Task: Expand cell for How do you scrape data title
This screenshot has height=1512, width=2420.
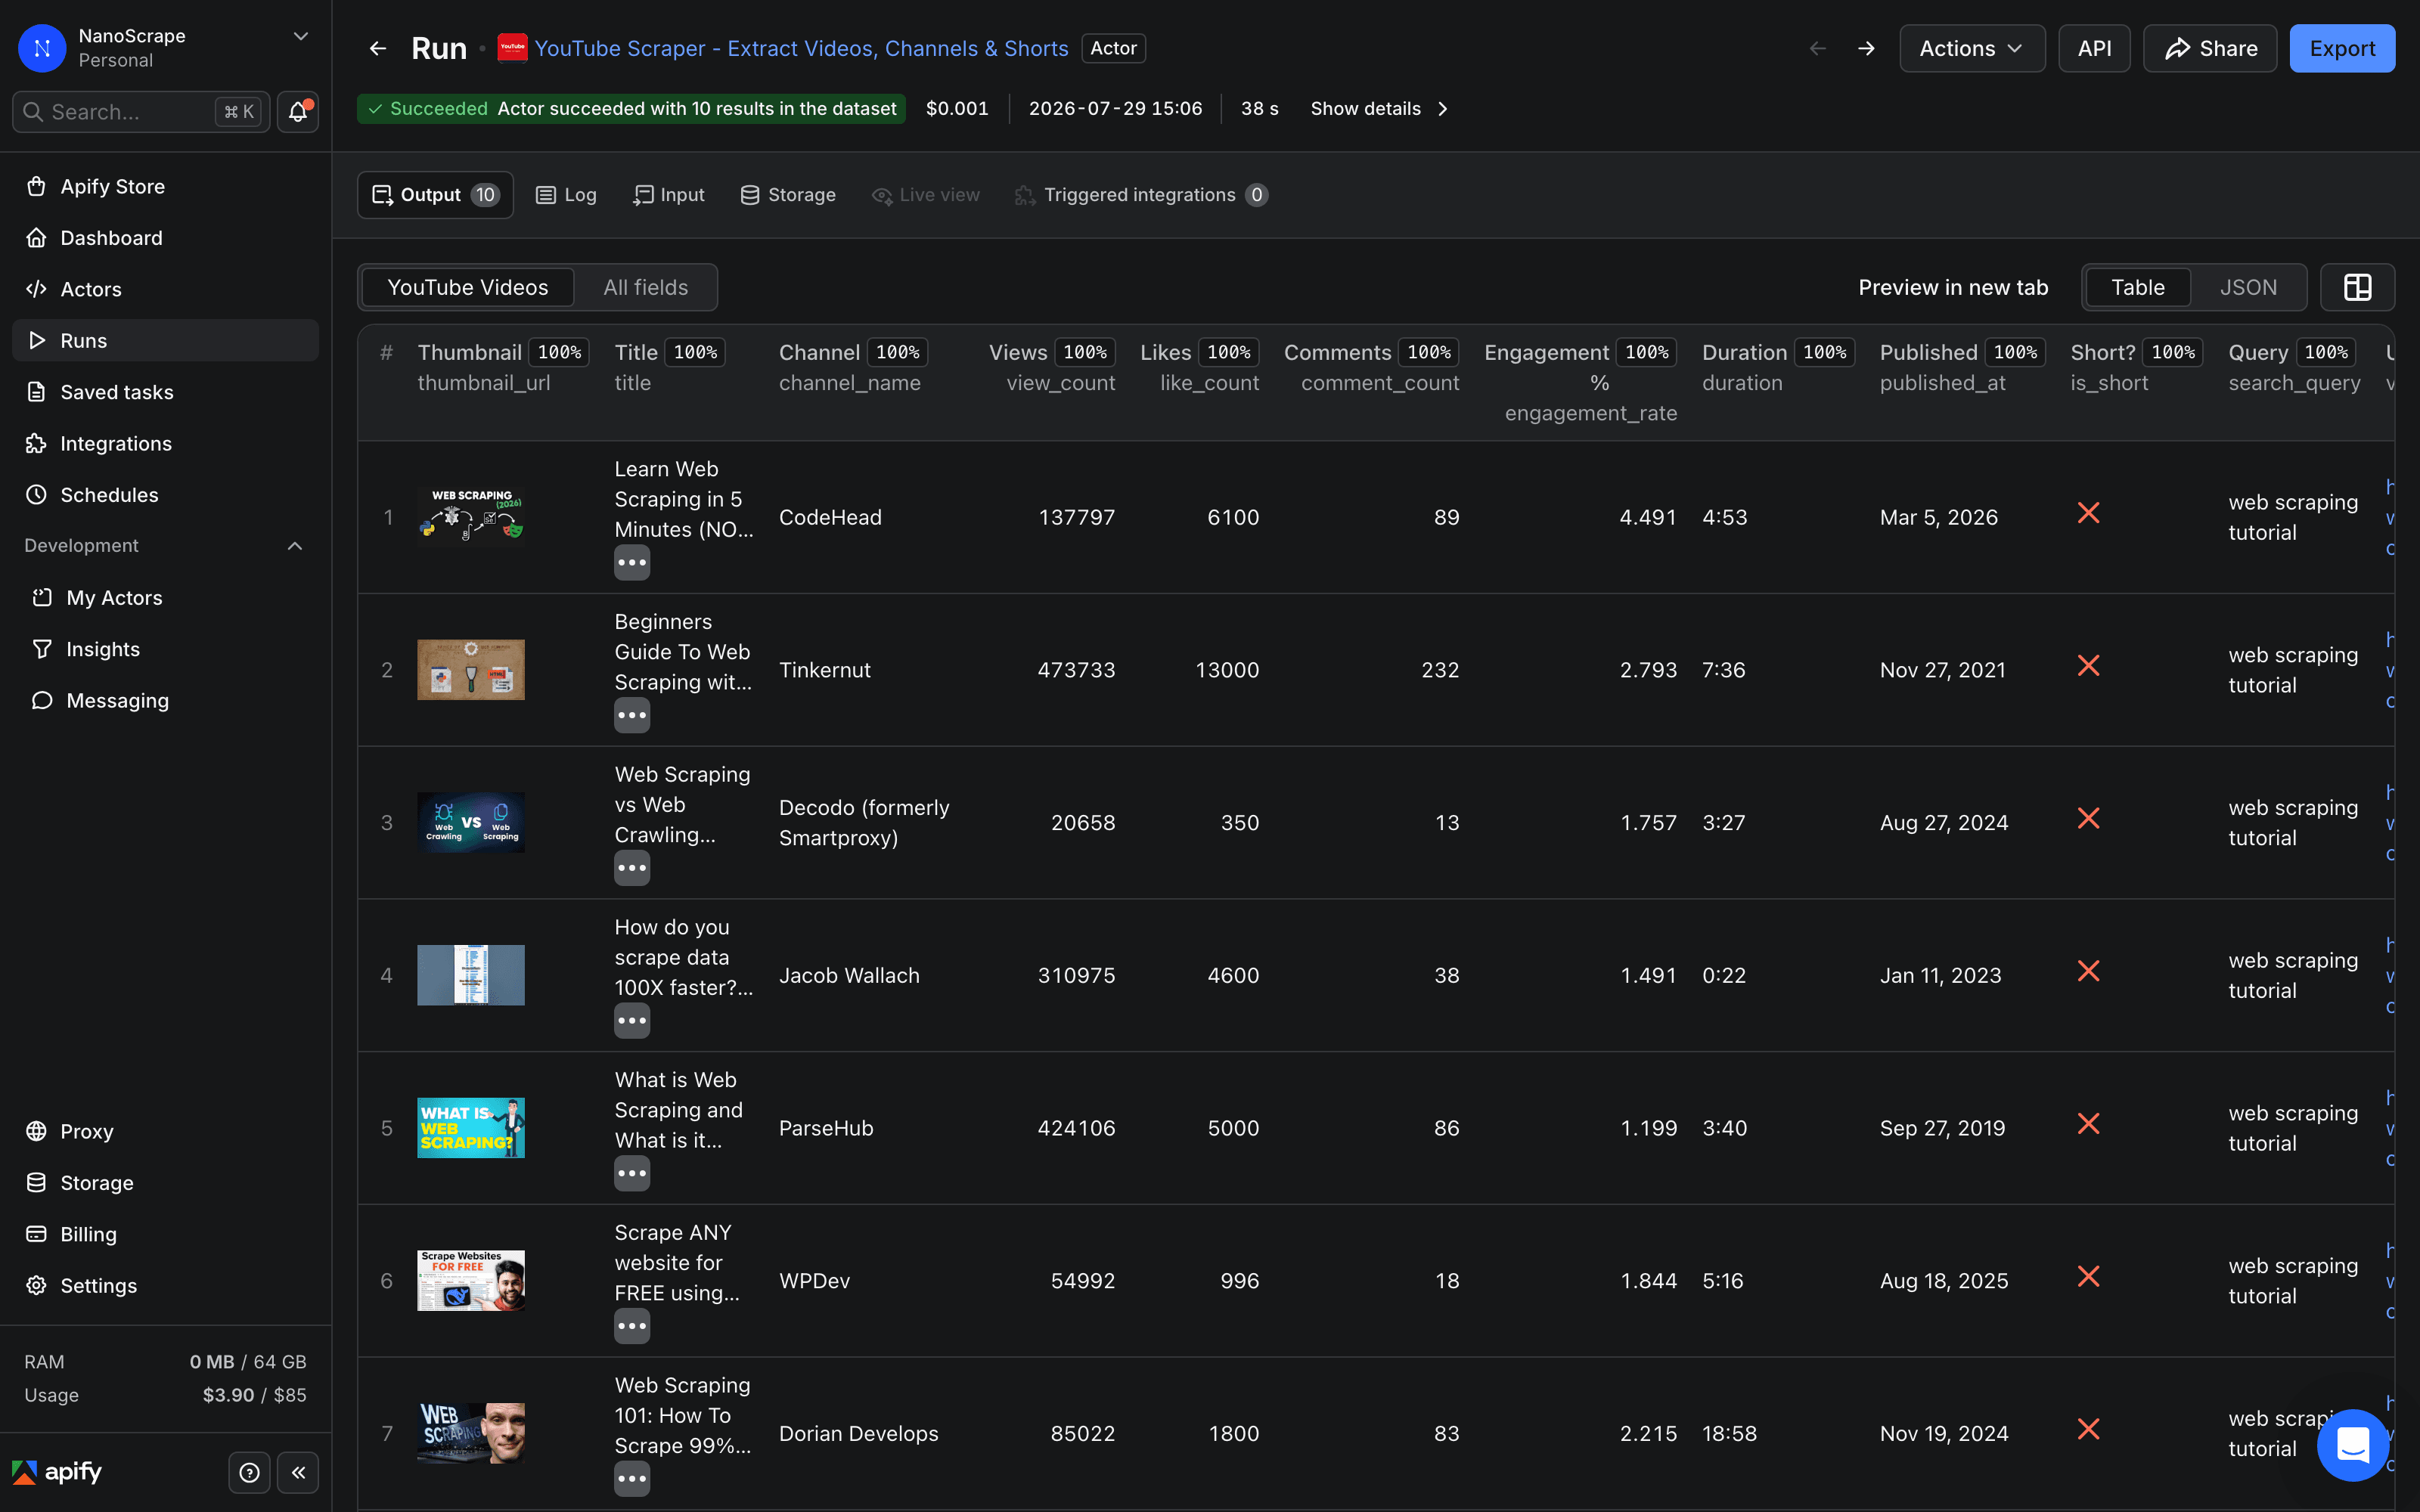Action: click(x=632, y=1021)
